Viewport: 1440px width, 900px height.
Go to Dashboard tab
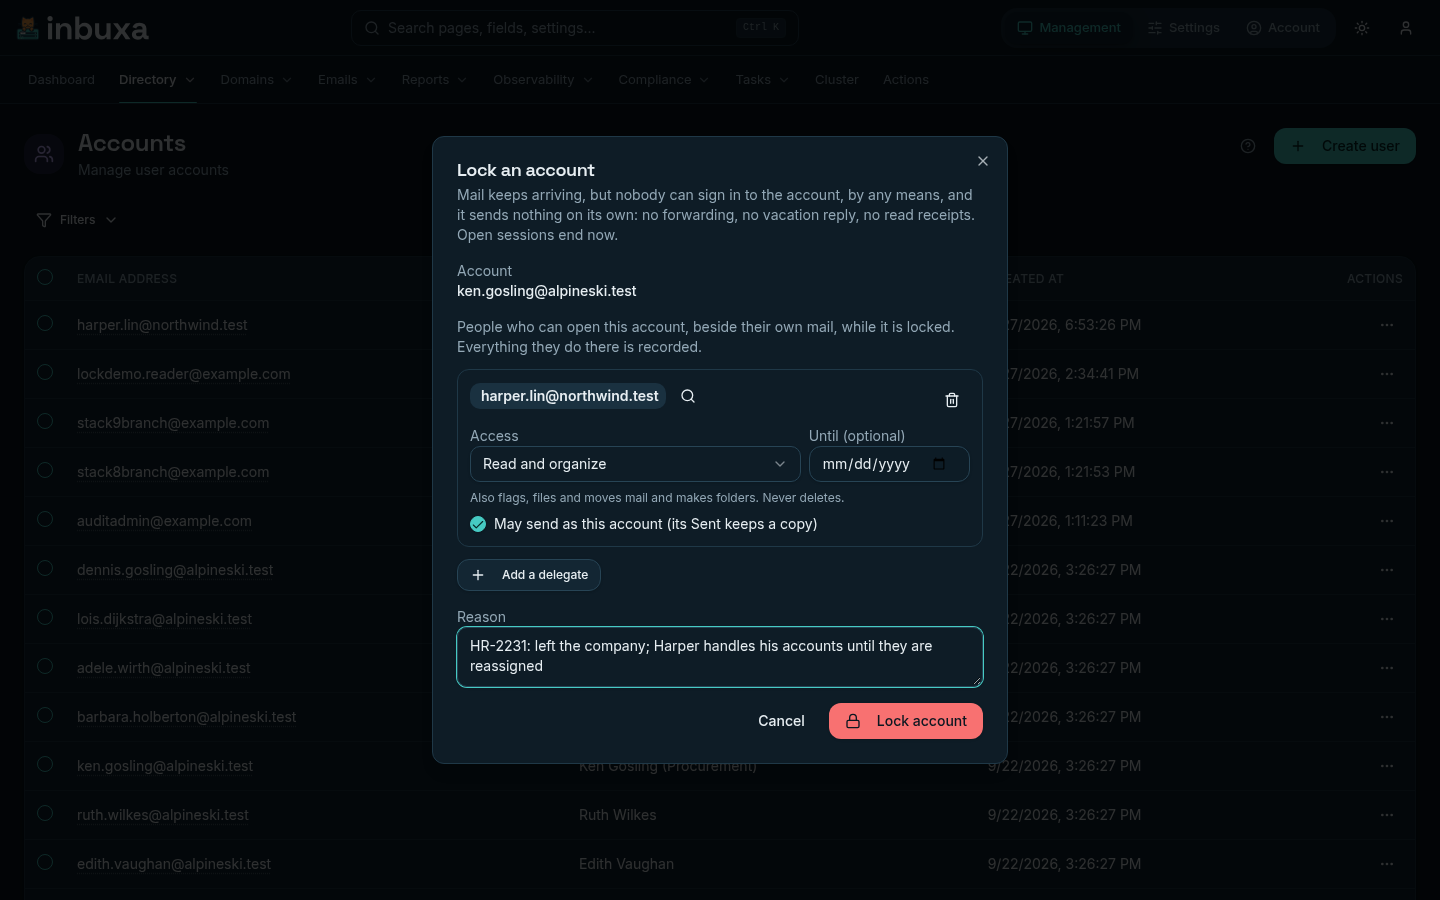61,80
